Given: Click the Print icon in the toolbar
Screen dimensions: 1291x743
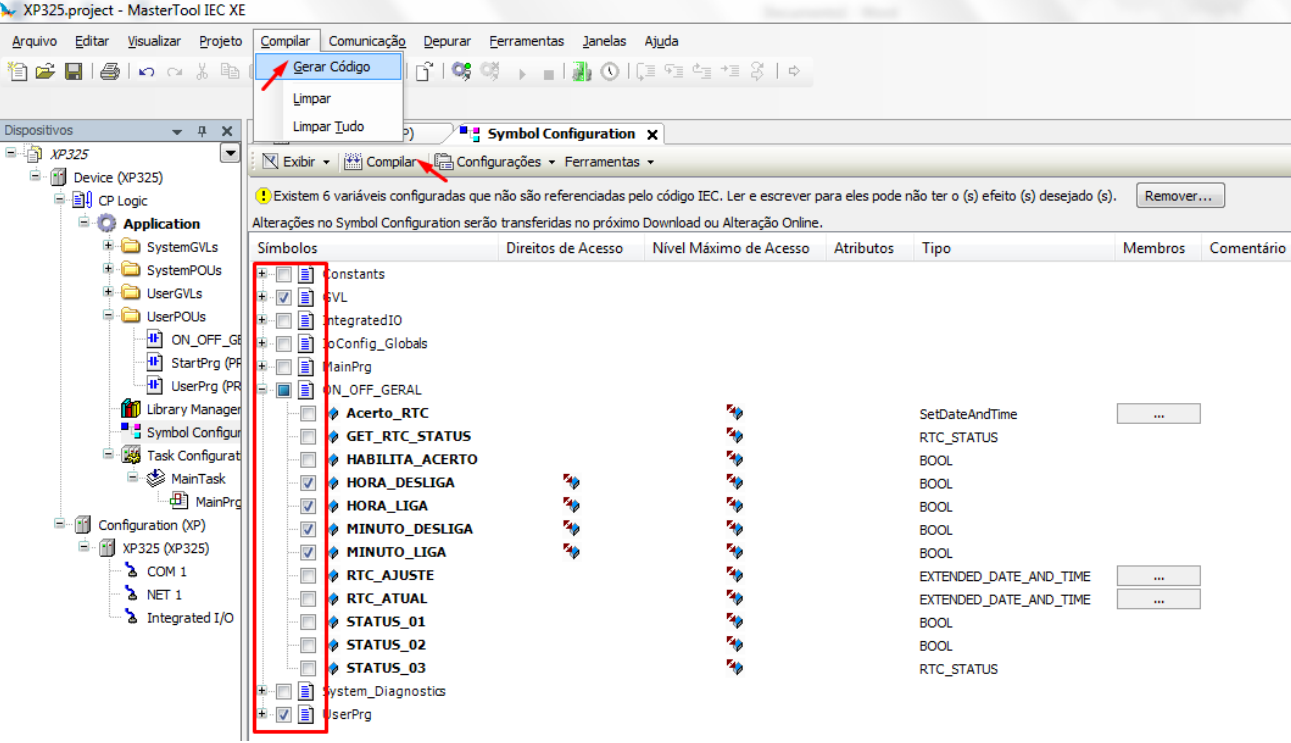Looking at the screenshot, I should tap(110, 72).
